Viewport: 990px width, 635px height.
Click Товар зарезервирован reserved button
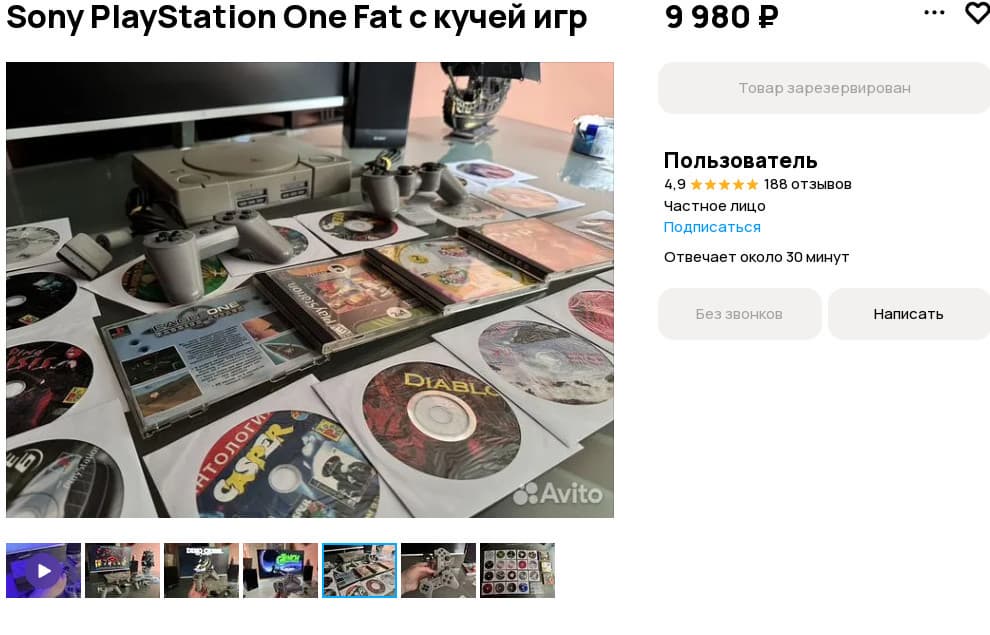click(824, 88)
